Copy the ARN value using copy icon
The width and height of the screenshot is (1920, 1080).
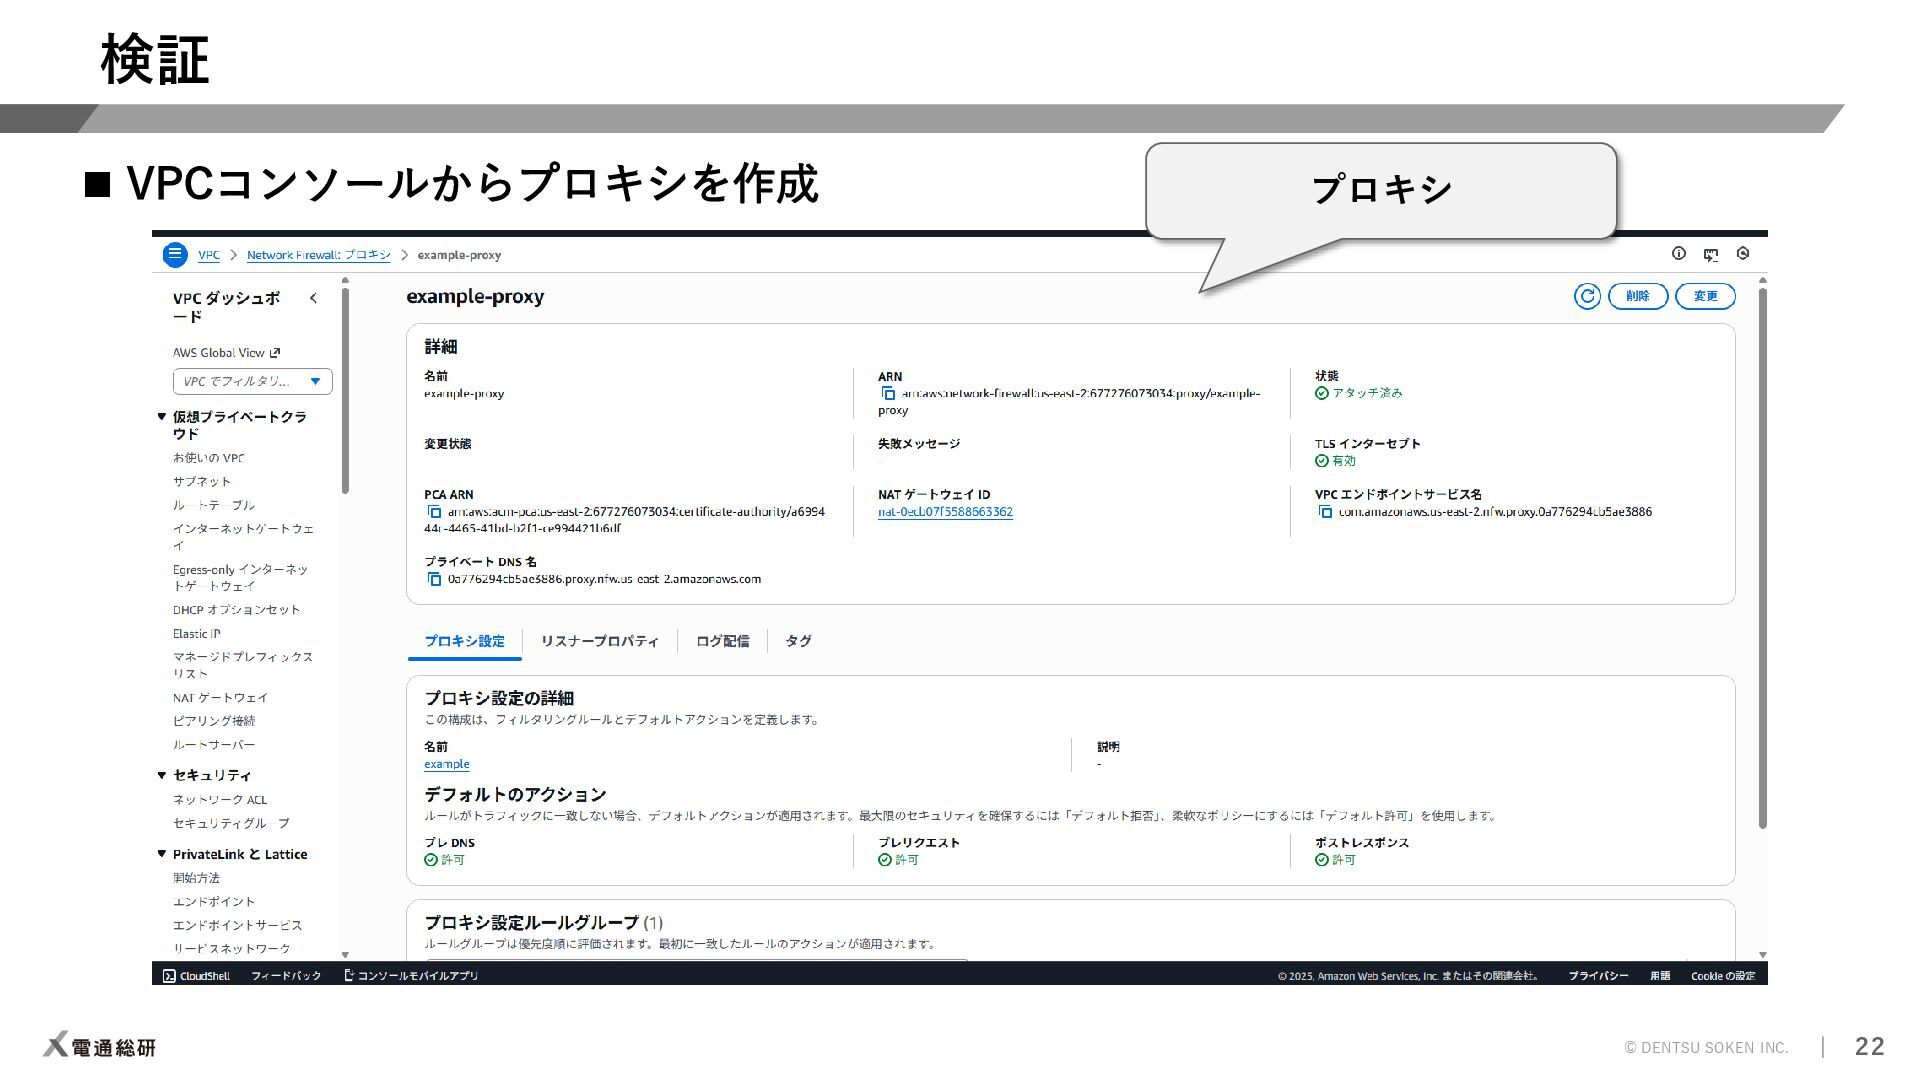point(888,394)
